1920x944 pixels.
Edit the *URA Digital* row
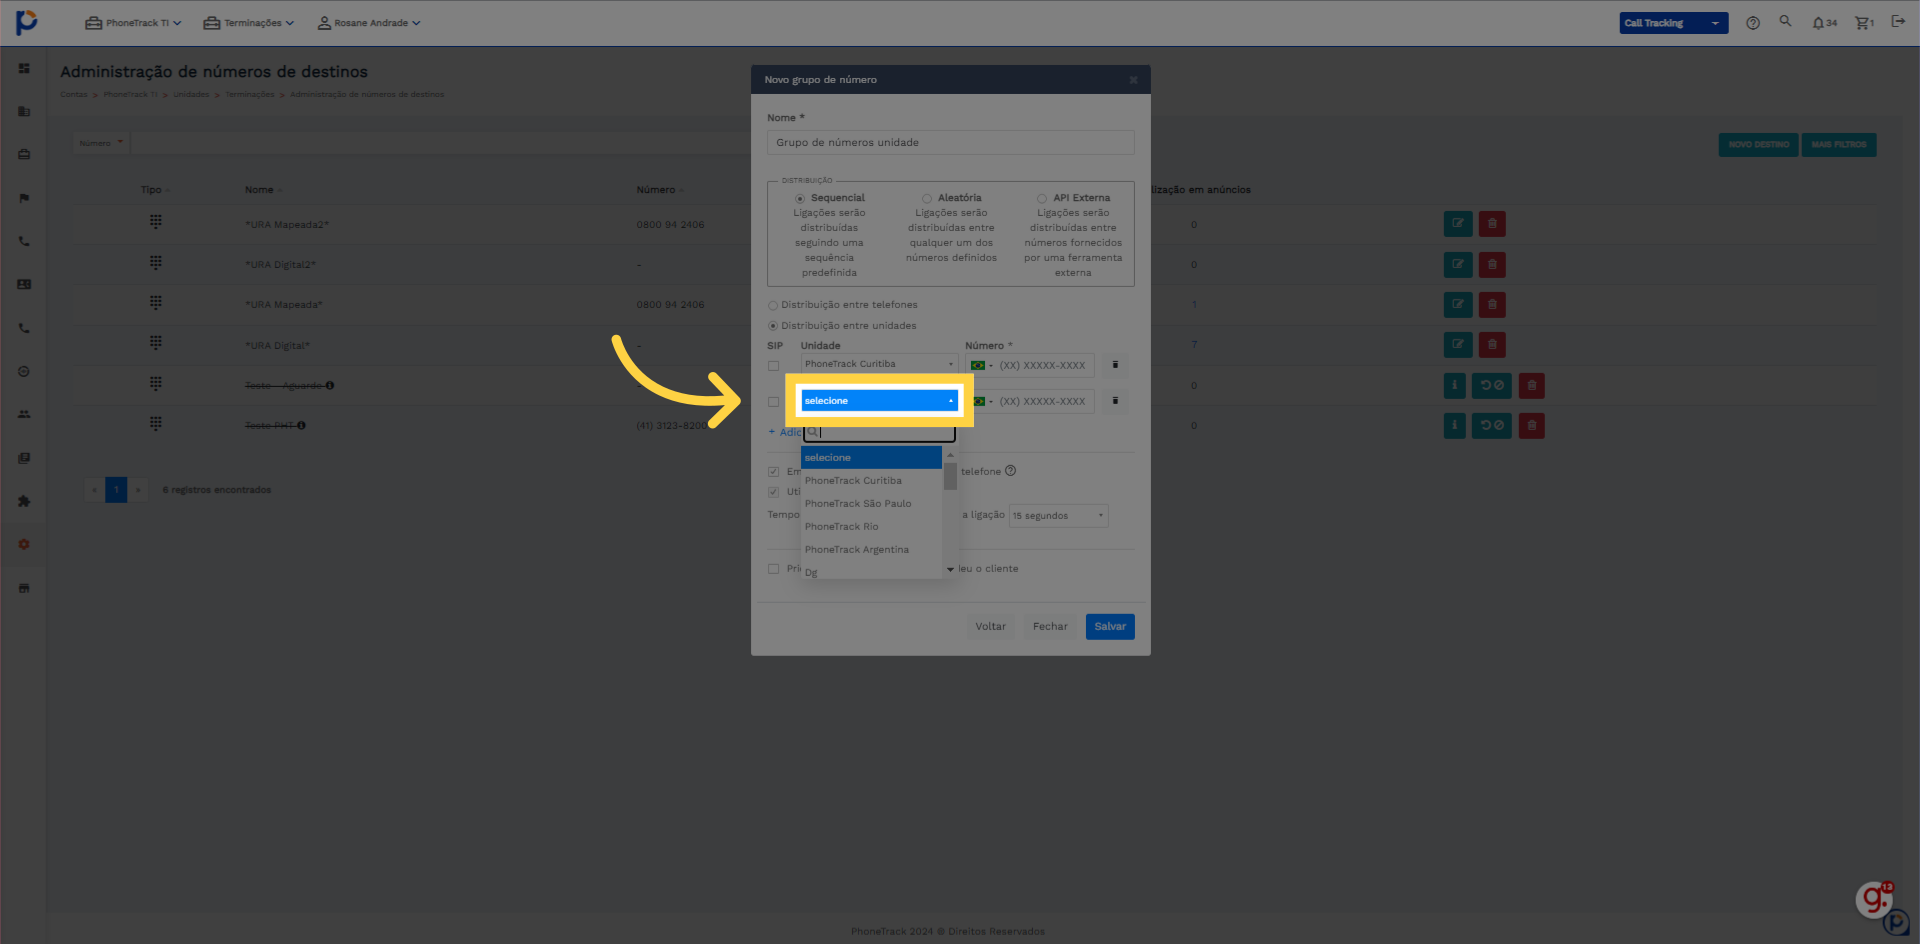1458,345
